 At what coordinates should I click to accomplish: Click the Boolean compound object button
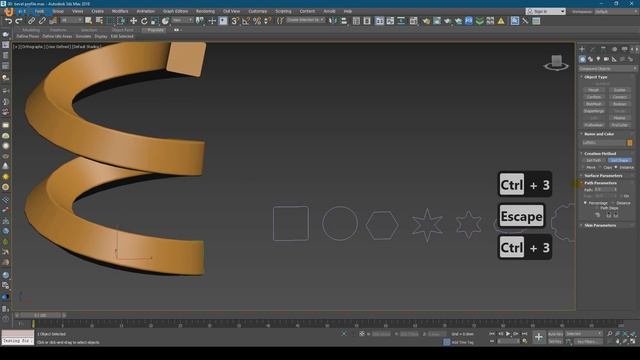620,104
